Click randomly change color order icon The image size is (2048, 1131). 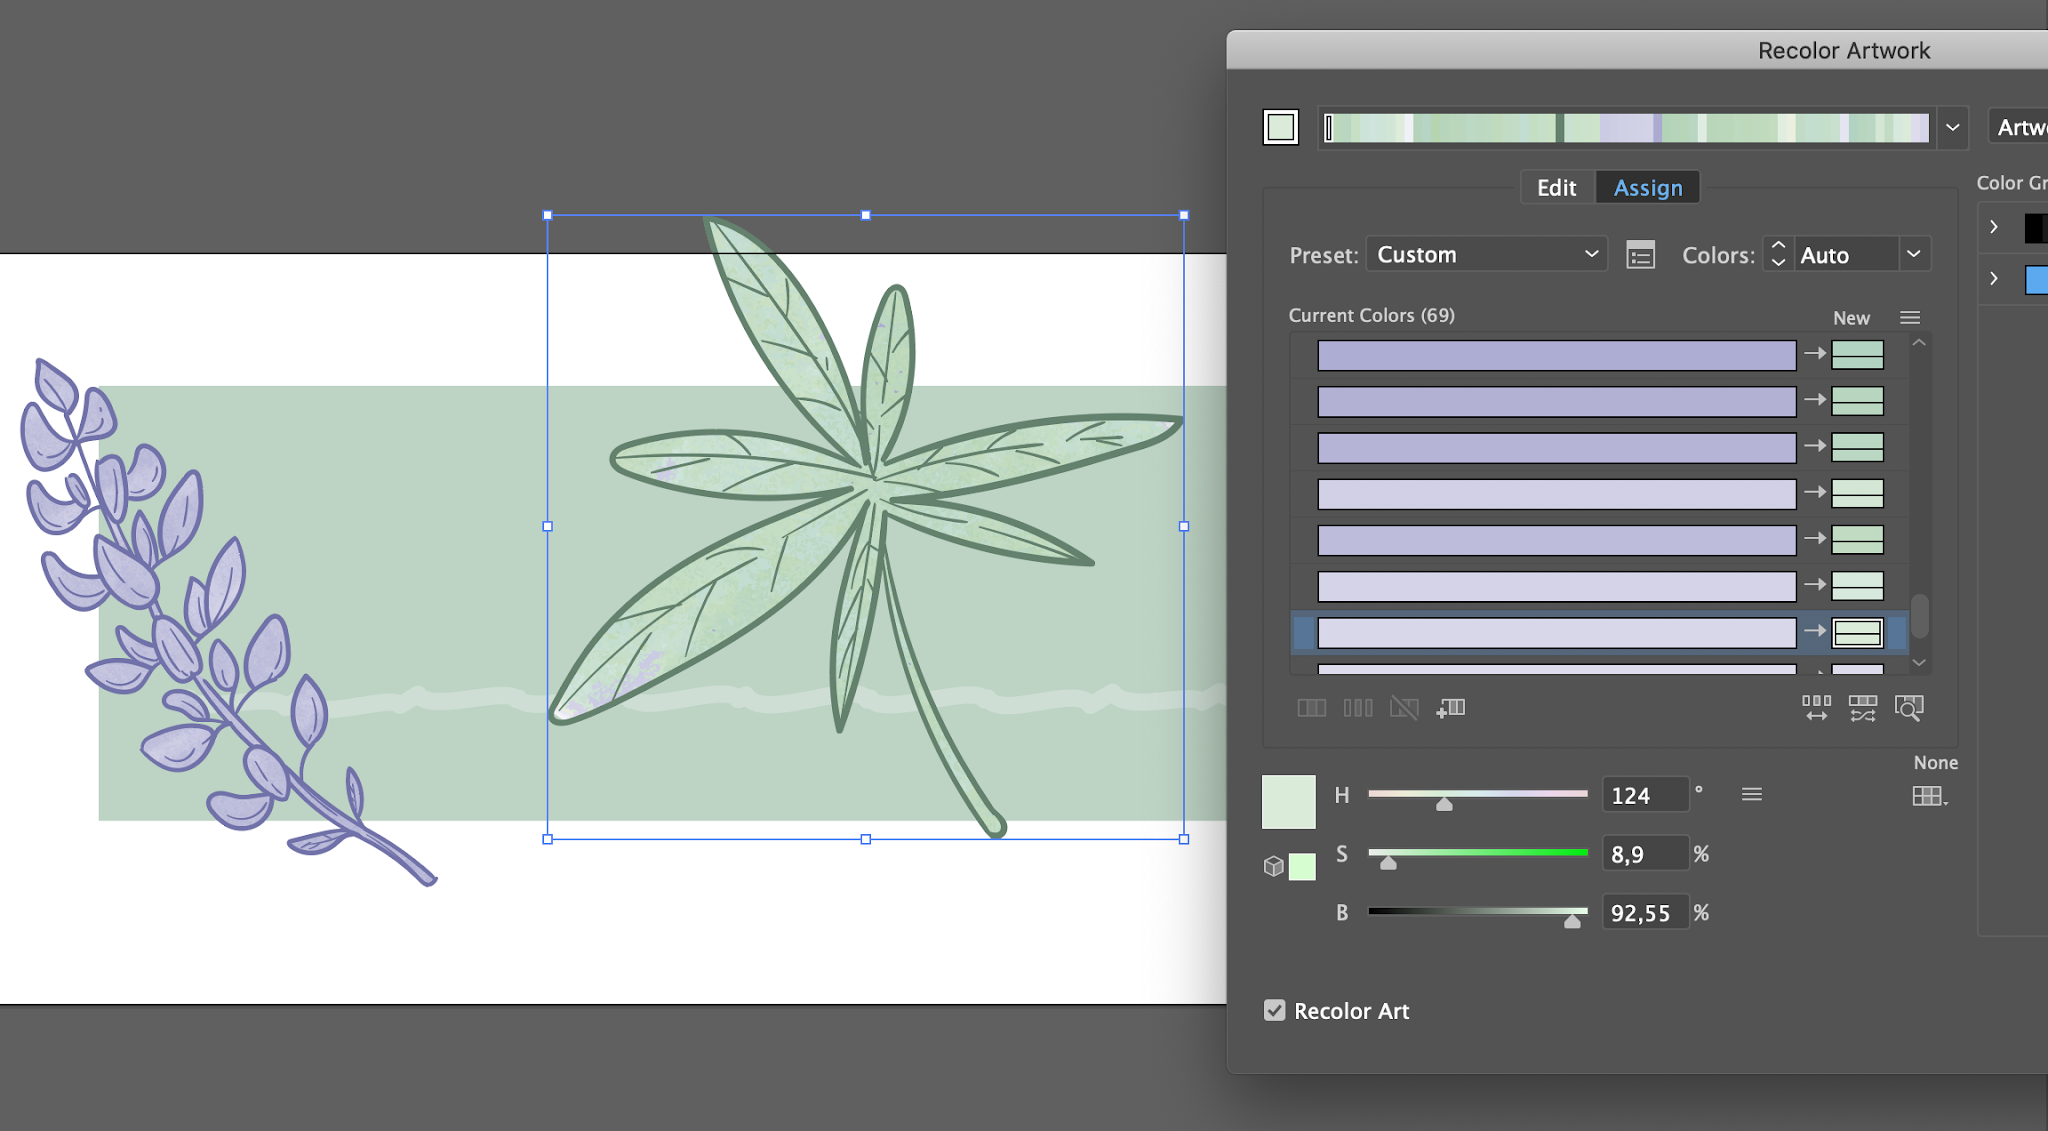click(1817, 708)
